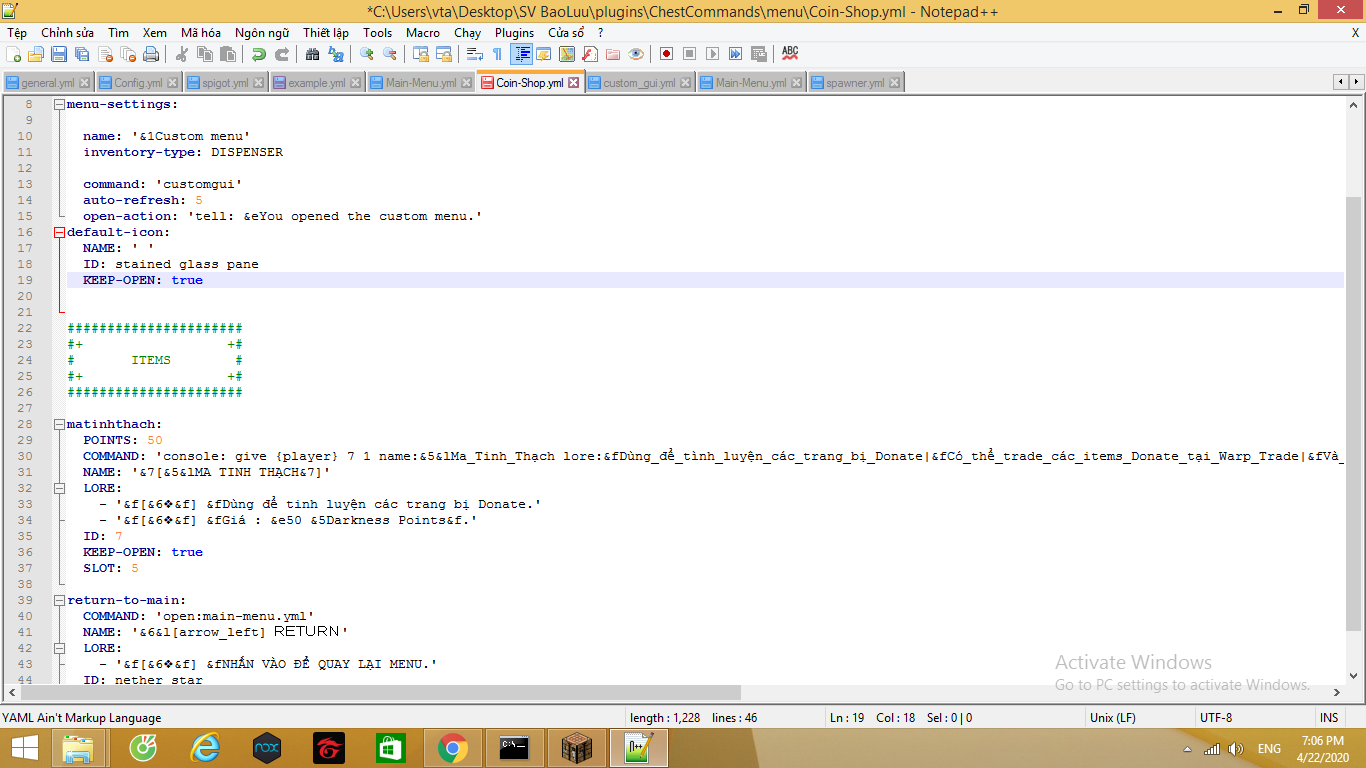
Task: Toggle file monitoring eye icon
Action: tap(635, 54)
